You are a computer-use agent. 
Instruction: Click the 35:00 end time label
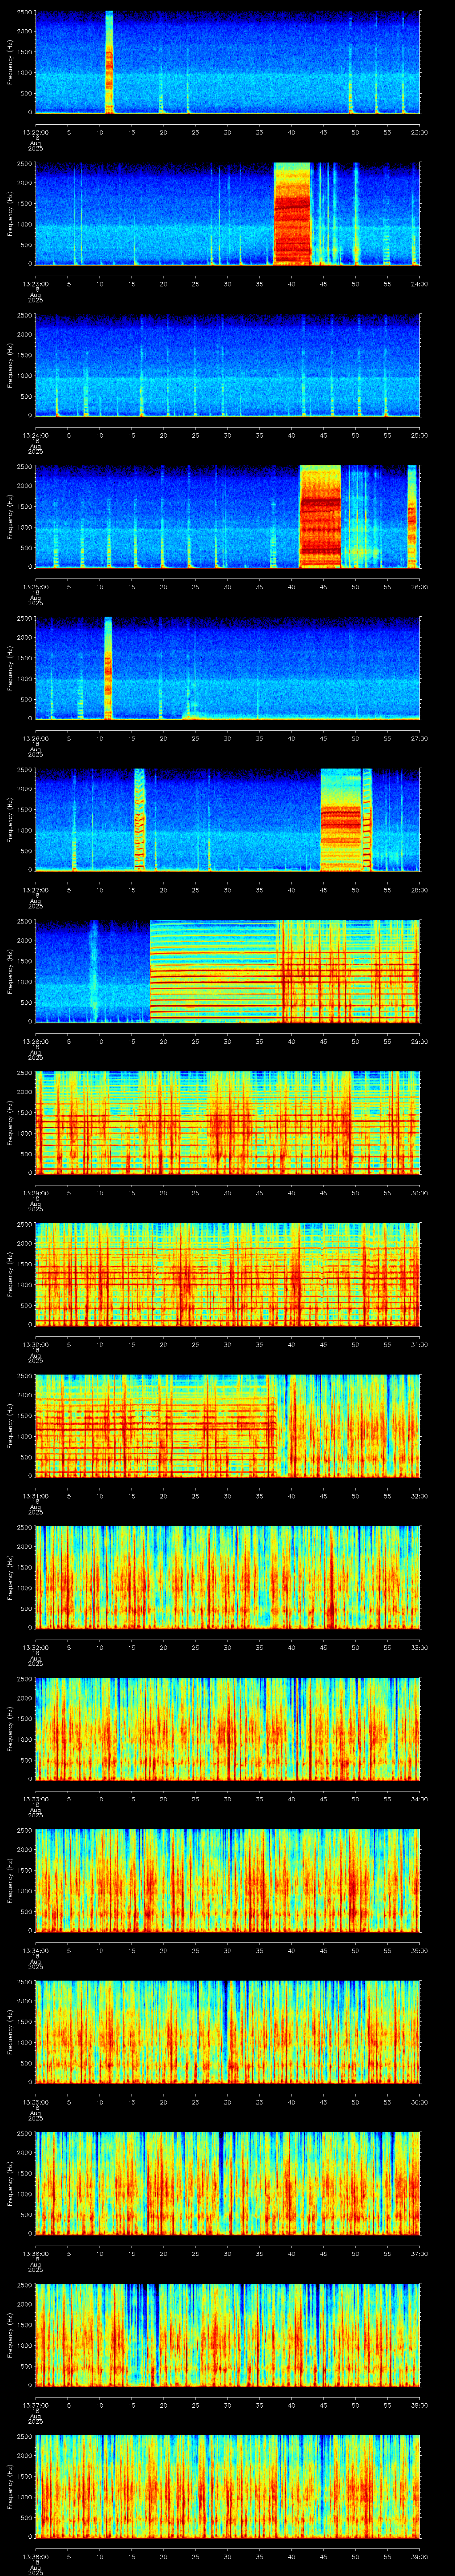(x=420, y=1950)
